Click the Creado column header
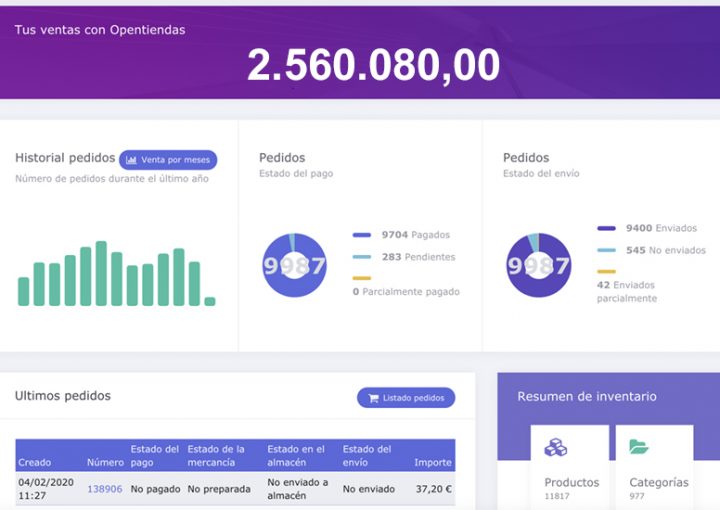The height and width of the screenshot is (510, 720). pyautogui.click(x=34, y=462)
